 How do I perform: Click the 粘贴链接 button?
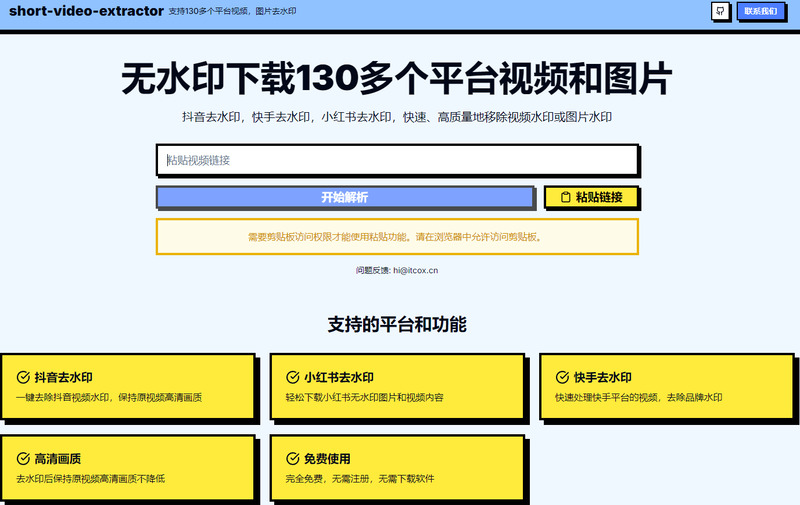591,197
